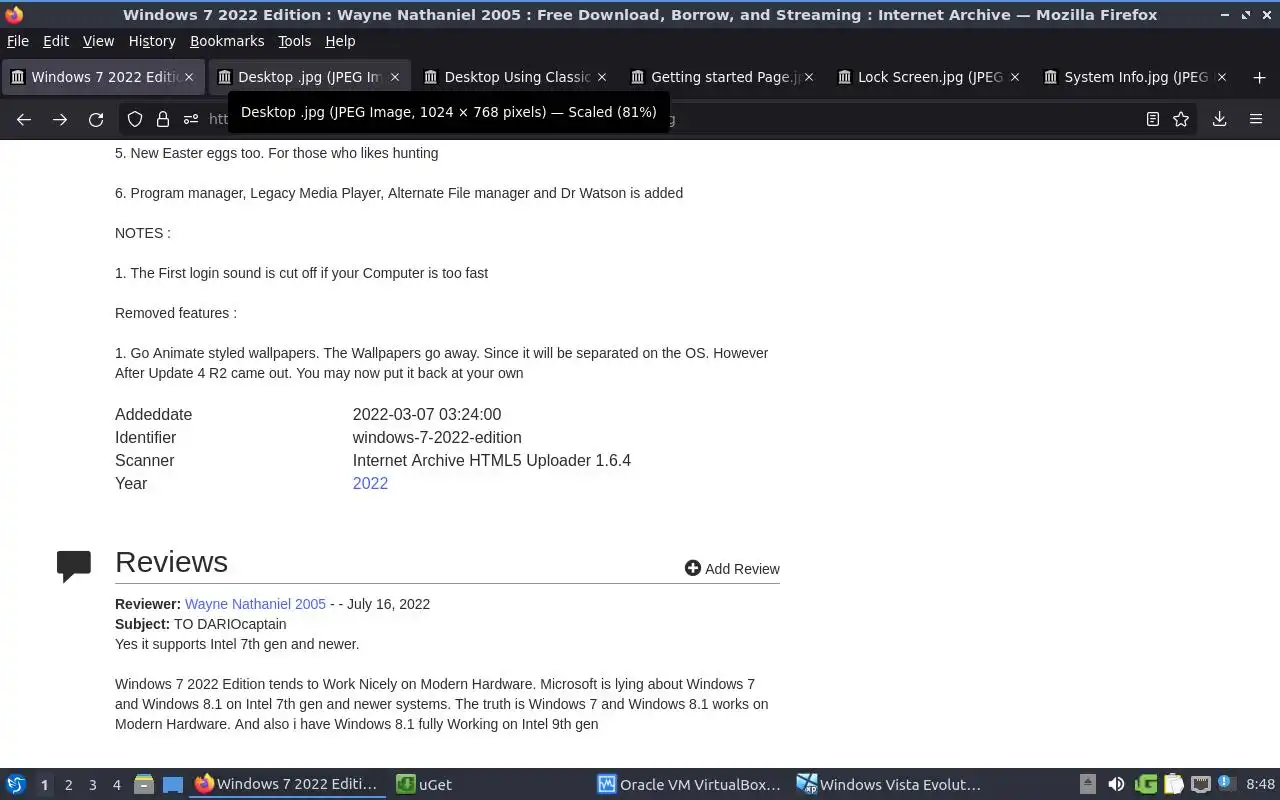Open the Edit menu
This screenshot has height=800, width=1280.
click(56, 41)
